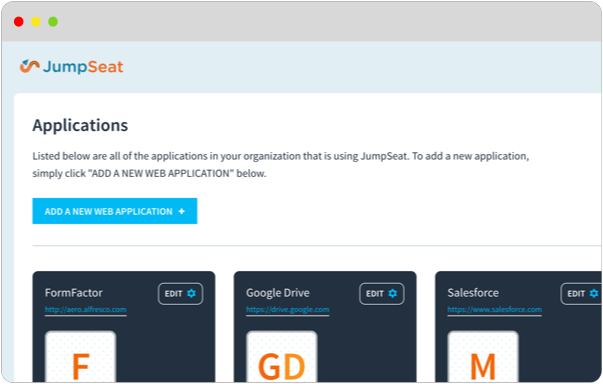Edit the FormFactor application

tap(180, 294)
